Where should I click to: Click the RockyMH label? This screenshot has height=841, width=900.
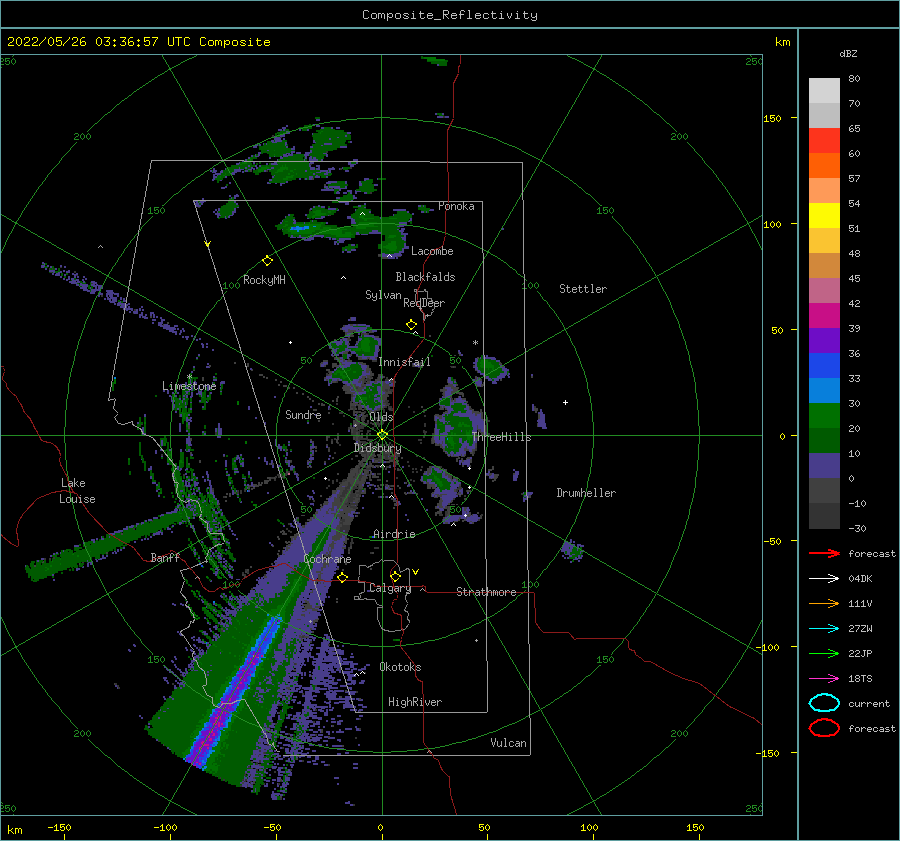coord(264,280)
